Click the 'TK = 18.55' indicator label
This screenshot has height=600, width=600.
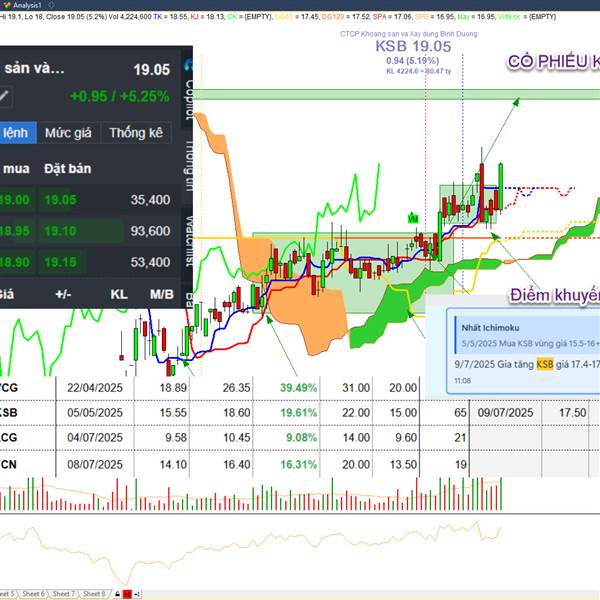coord(170,17)
